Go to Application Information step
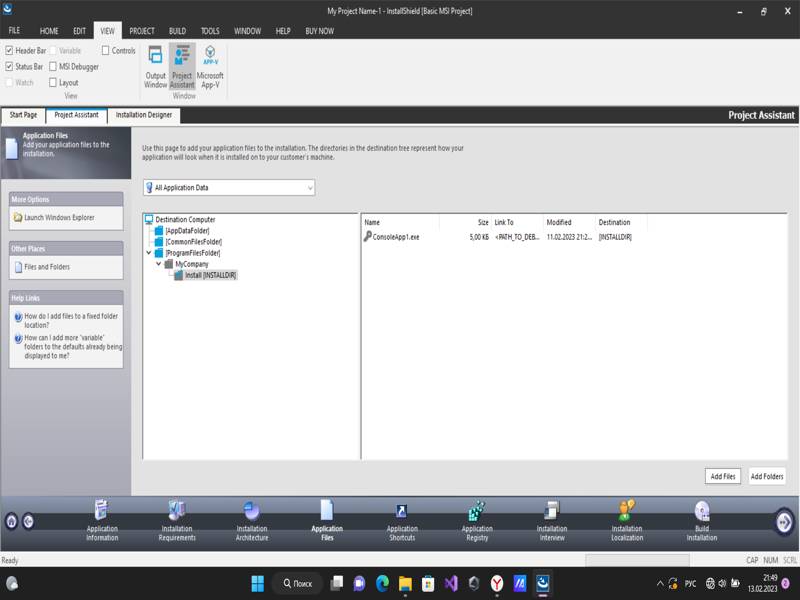 point(101,519)
